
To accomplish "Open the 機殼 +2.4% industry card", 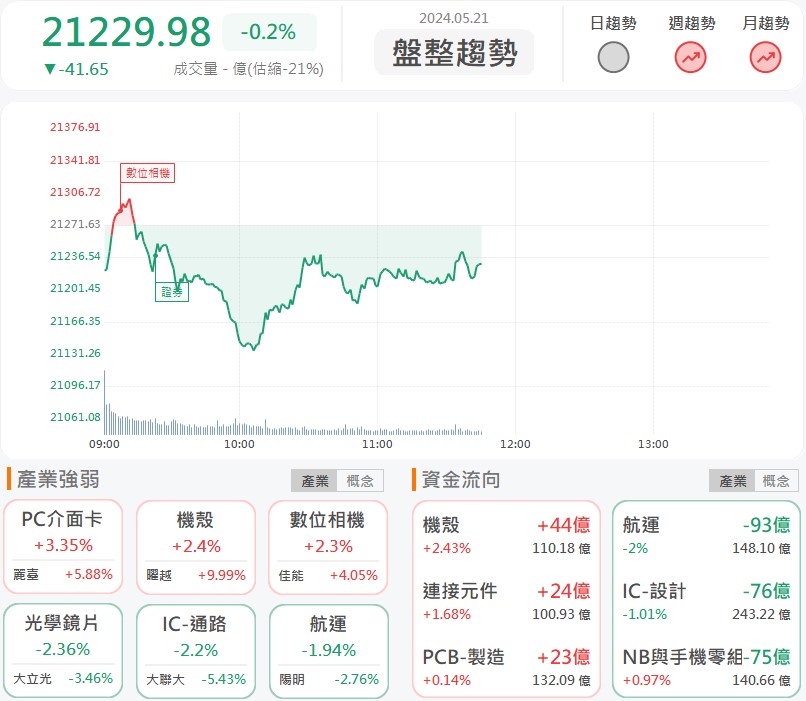I will (196, 547).
